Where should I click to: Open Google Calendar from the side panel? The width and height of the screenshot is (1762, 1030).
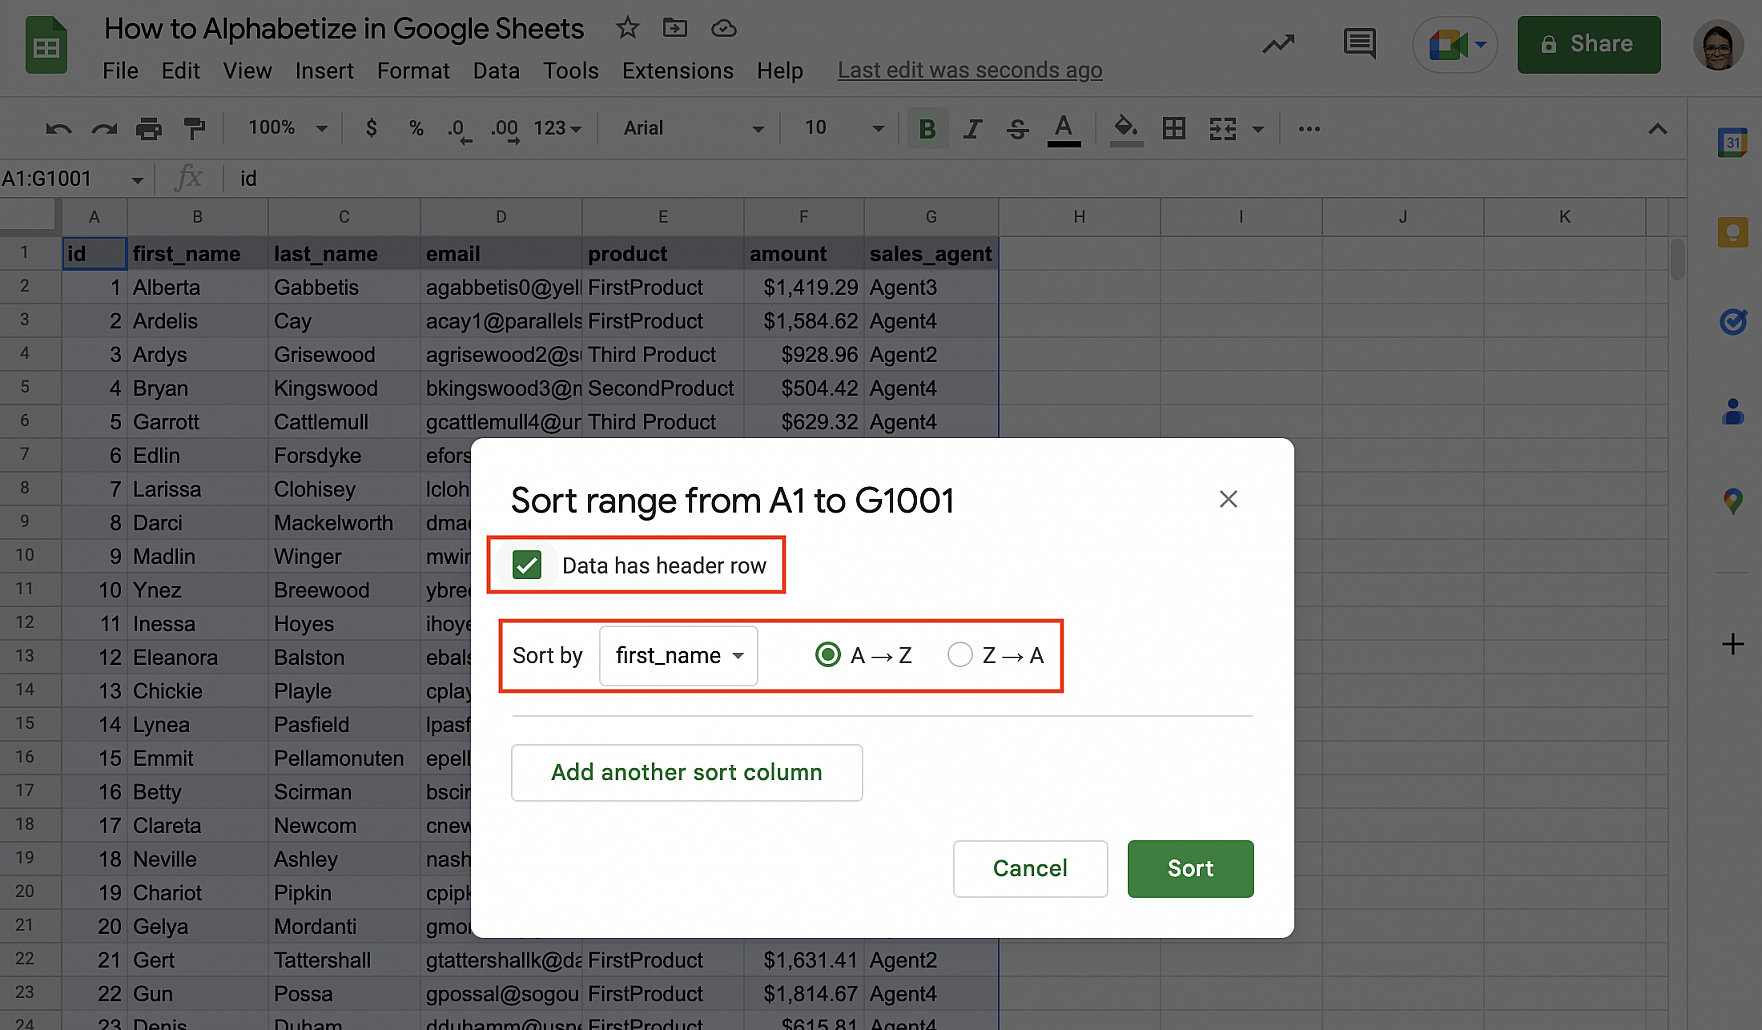pyautogui.click(x=1734, y=143)
